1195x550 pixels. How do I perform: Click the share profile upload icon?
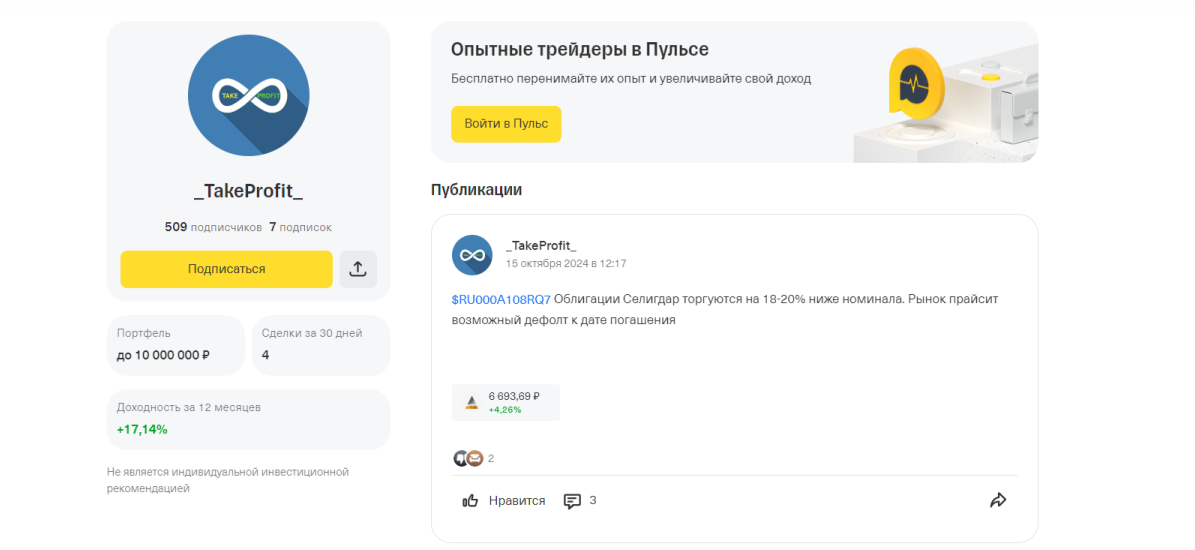358,269
